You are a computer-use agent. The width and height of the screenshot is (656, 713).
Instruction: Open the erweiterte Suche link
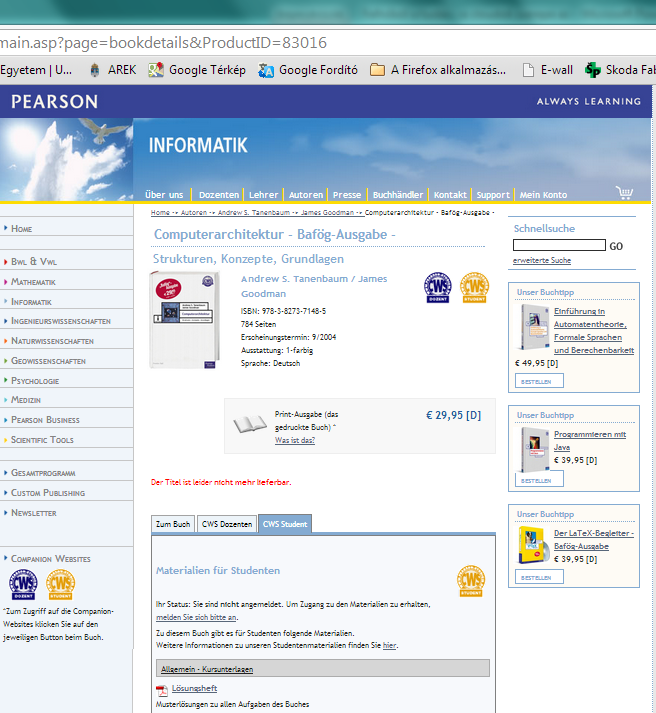pos(542,261)
